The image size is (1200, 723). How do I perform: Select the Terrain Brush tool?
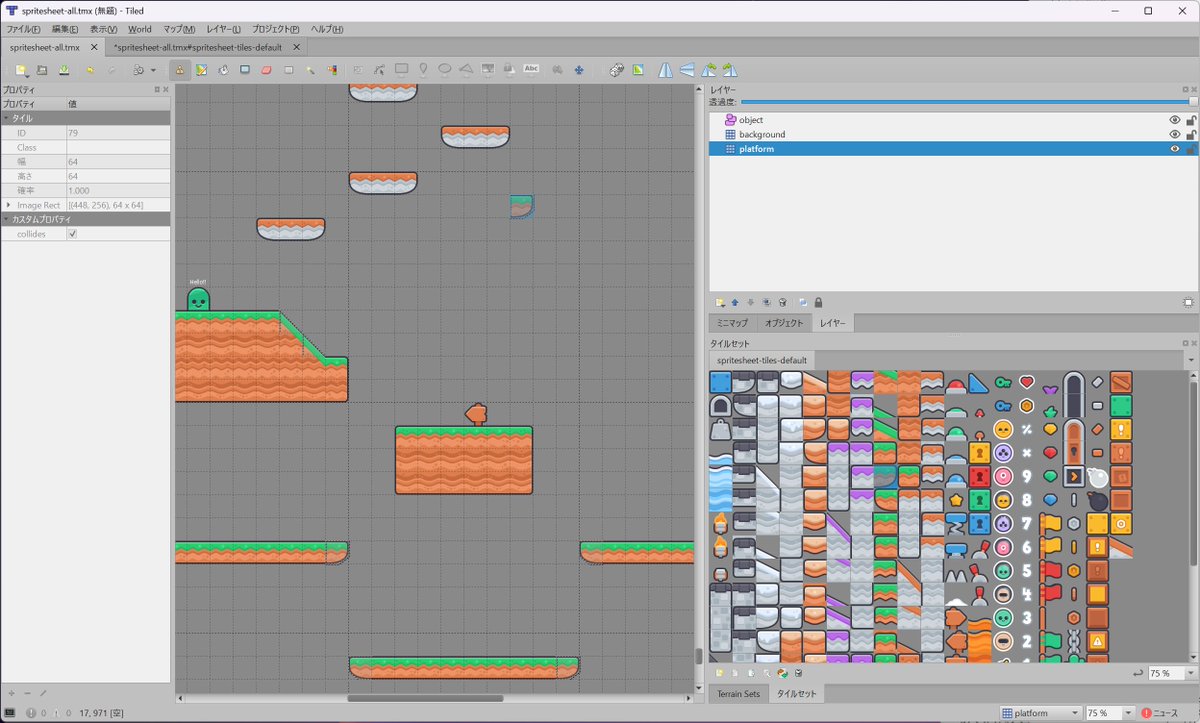(x=202, y=70)
